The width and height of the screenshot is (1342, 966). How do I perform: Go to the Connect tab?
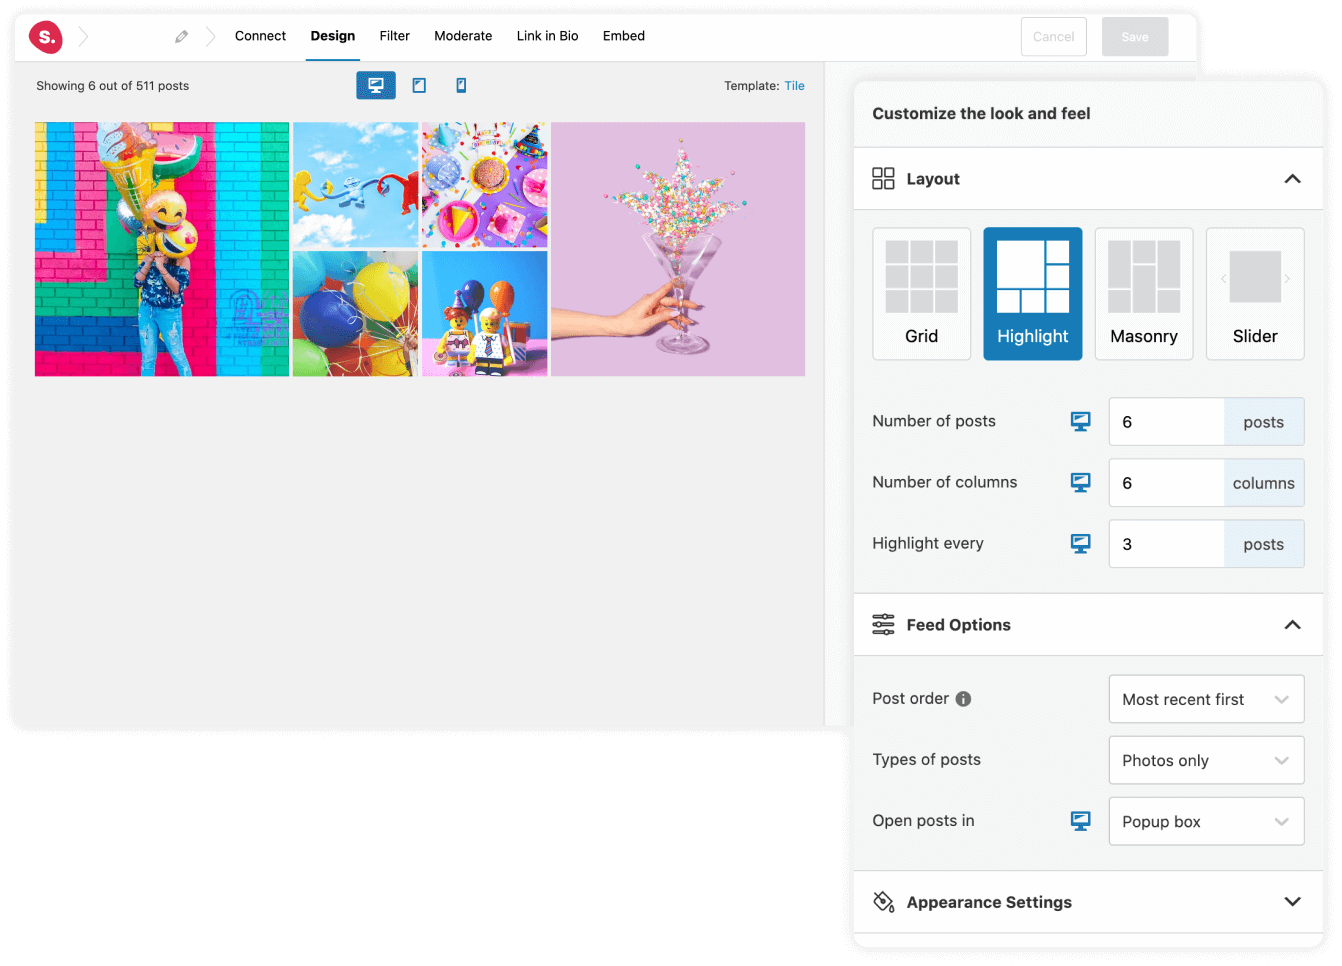pyautogui.click(x=260, y=36)
